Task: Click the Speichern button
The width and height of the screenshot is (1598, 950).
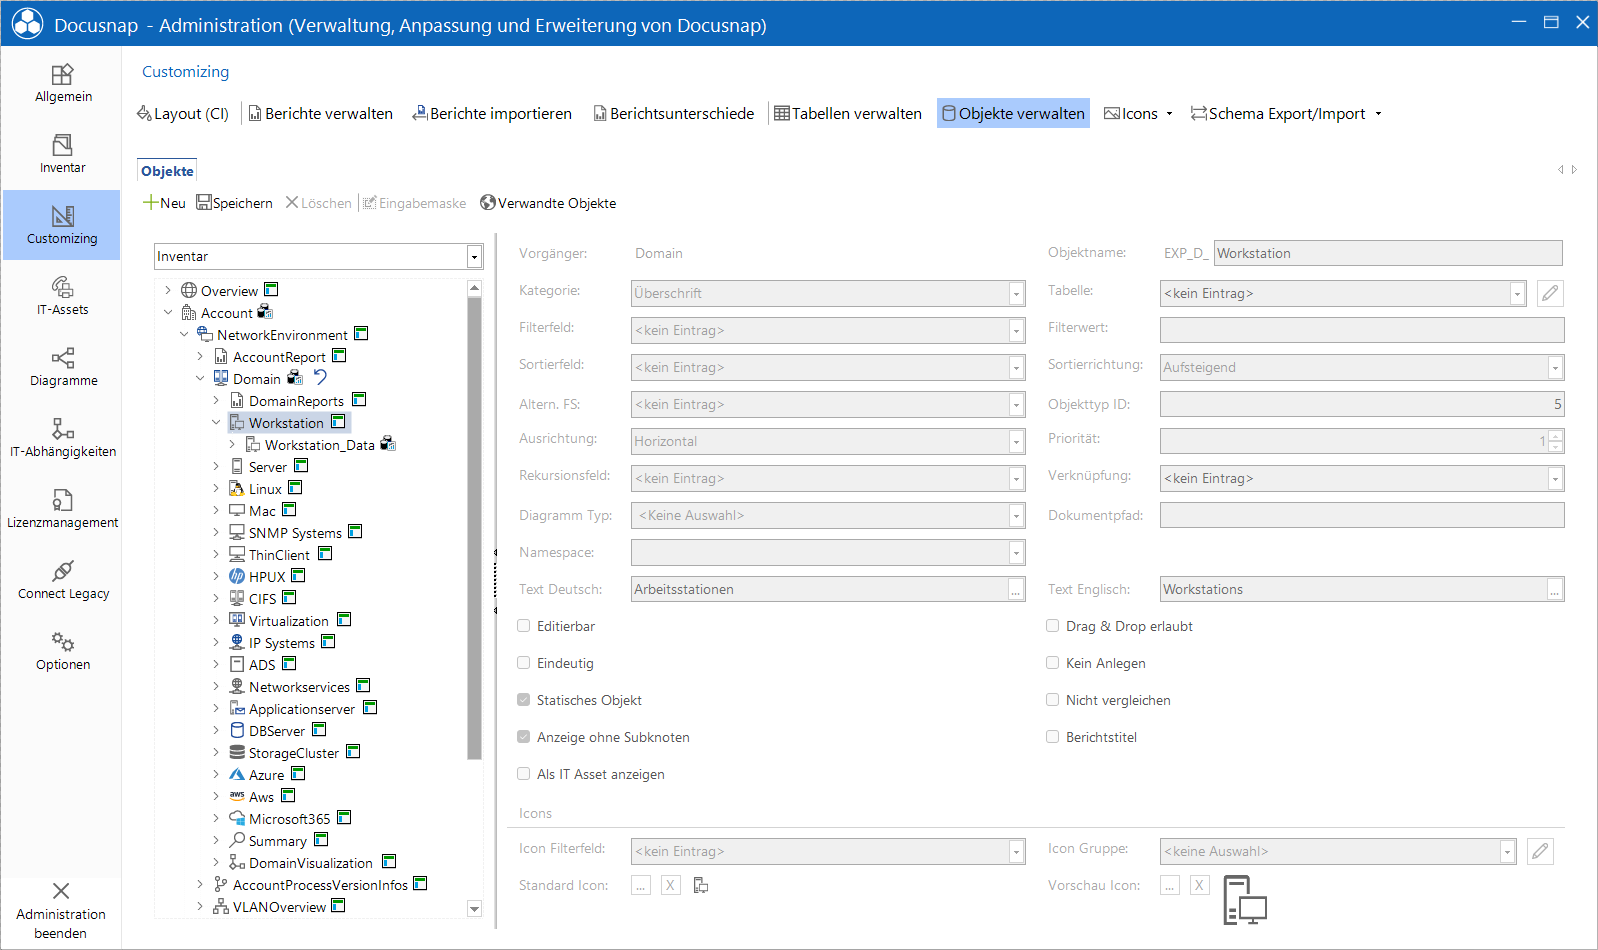Action: pos(234,203)
